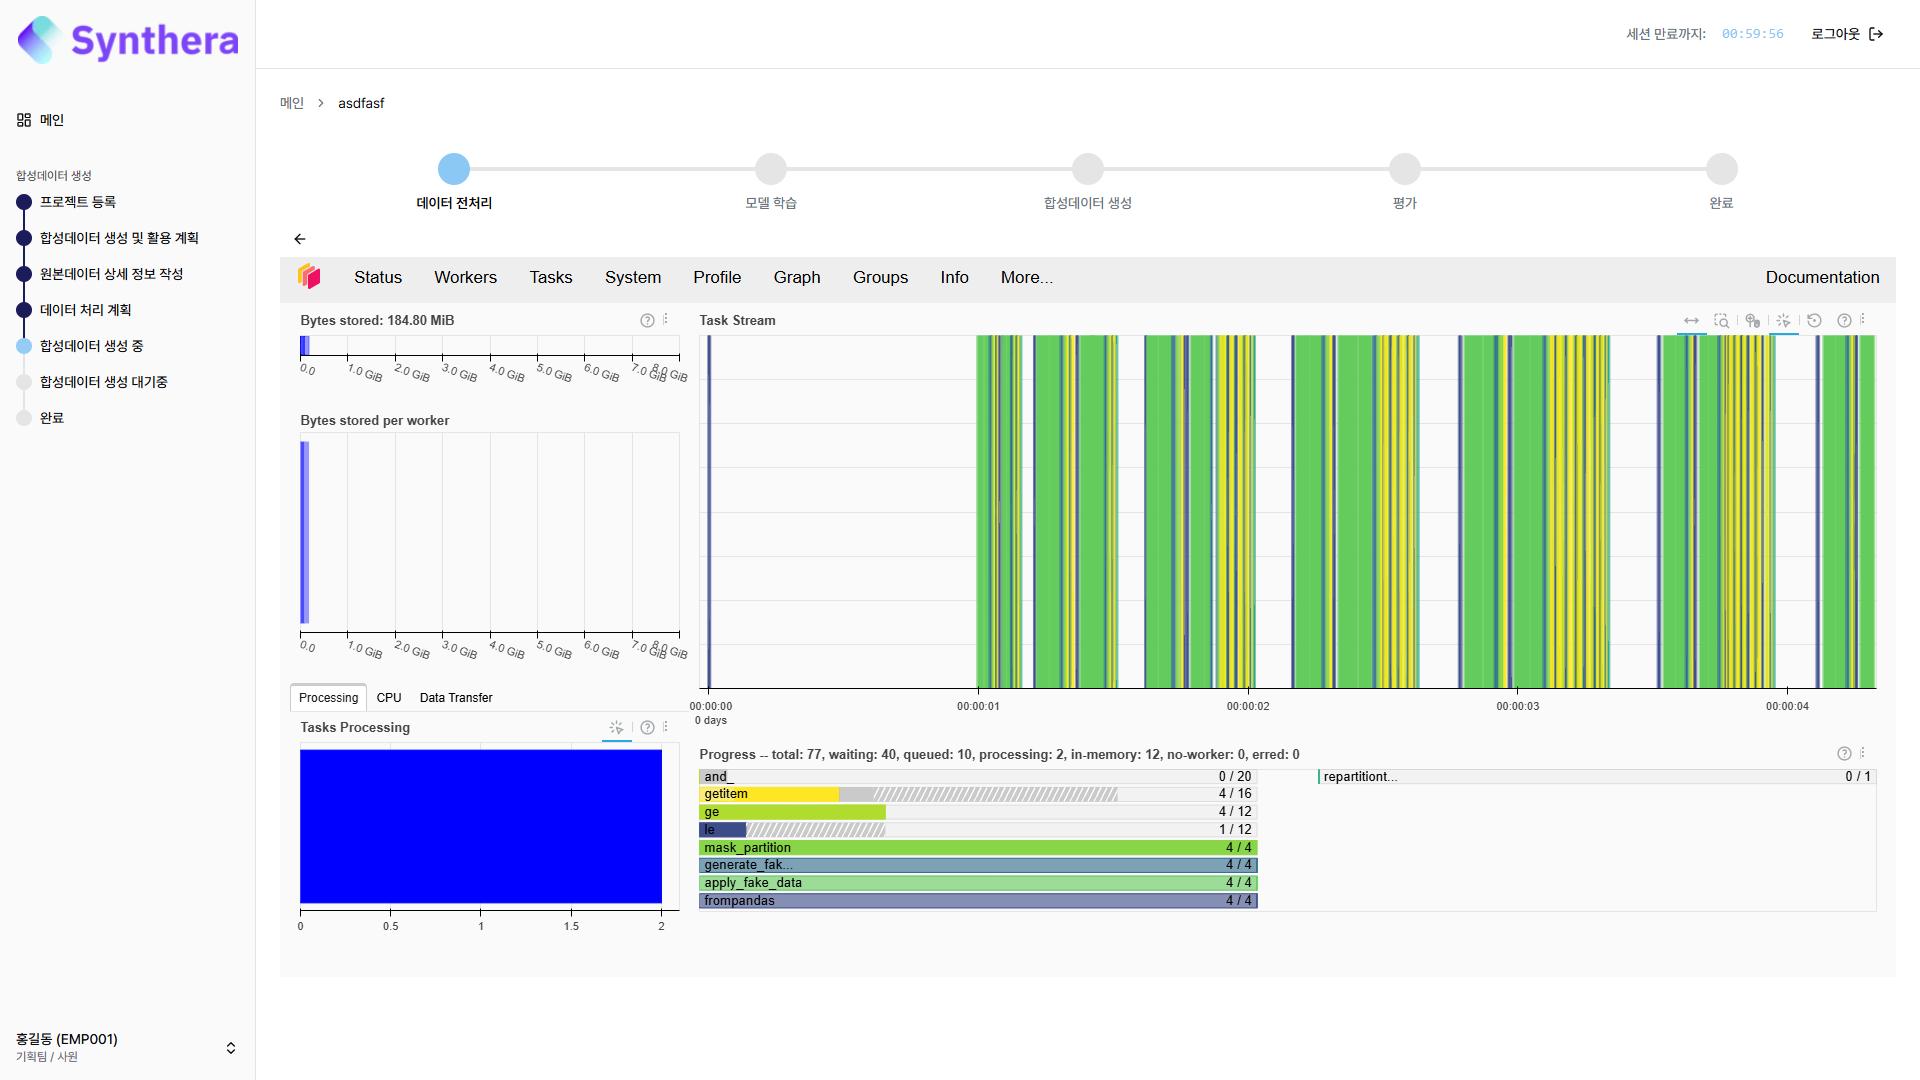Click the back arrow above the dashboard
The width and height of the screenshot is (1920, 1080).
[x=300, y=239]
